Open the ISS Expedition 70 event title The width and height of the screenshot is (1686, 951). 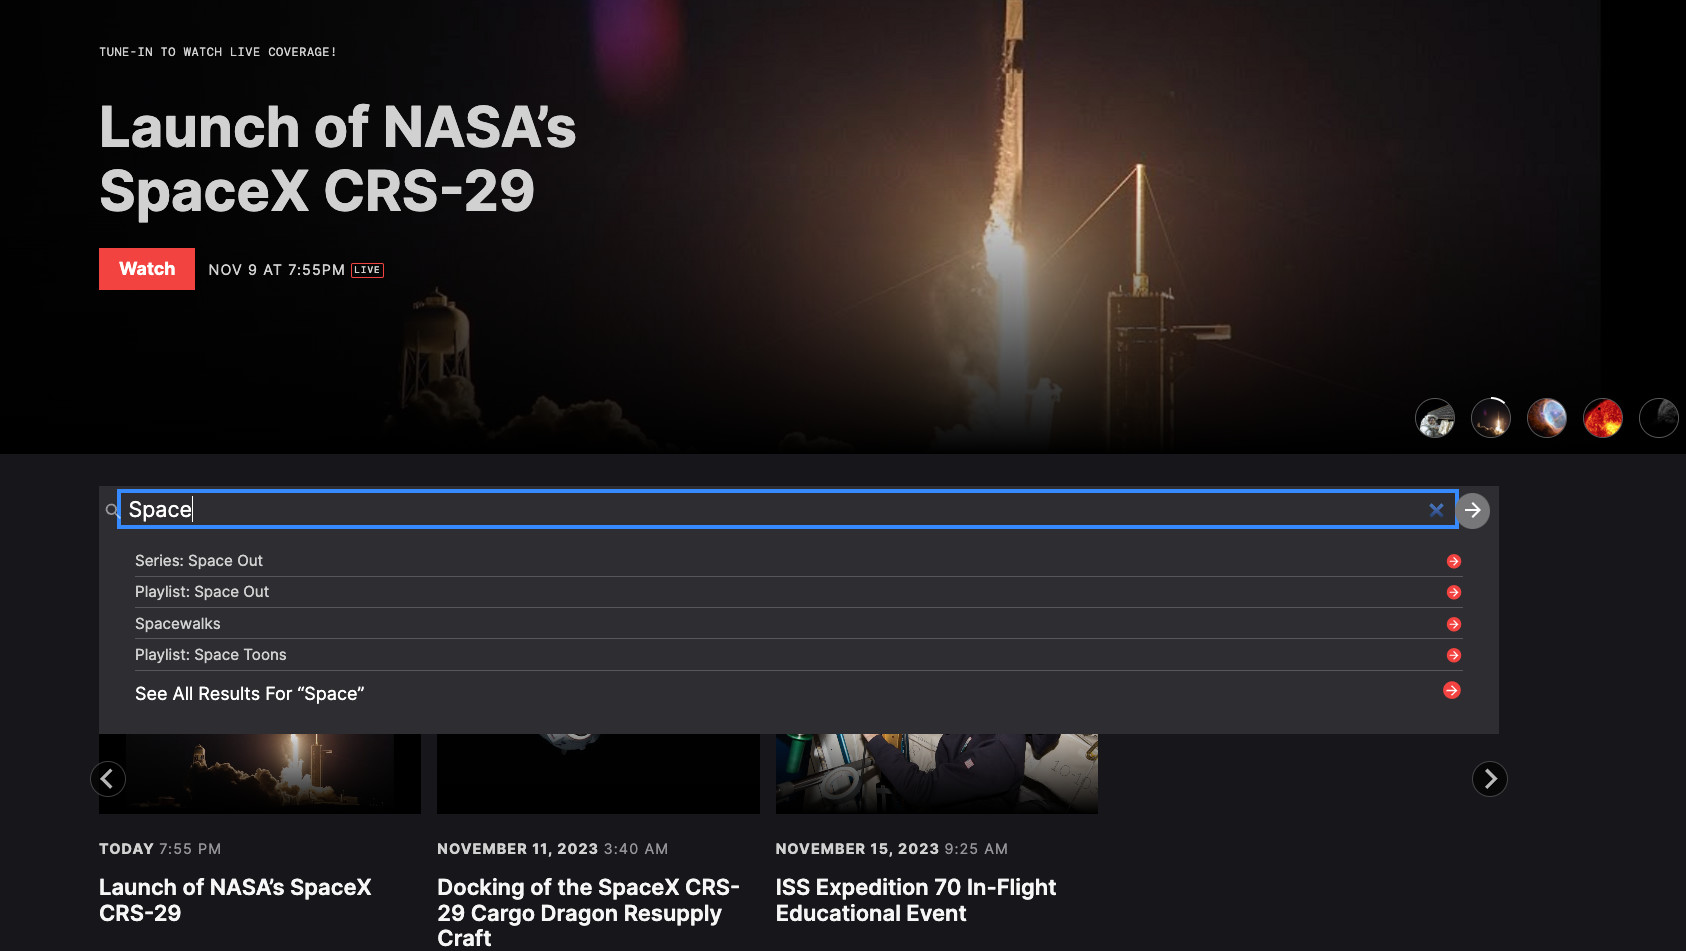point(915,900)
